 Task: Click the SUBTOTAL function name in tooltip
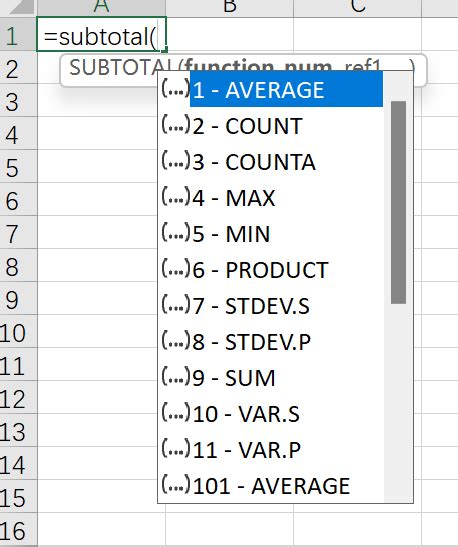(x=122, y=67)
